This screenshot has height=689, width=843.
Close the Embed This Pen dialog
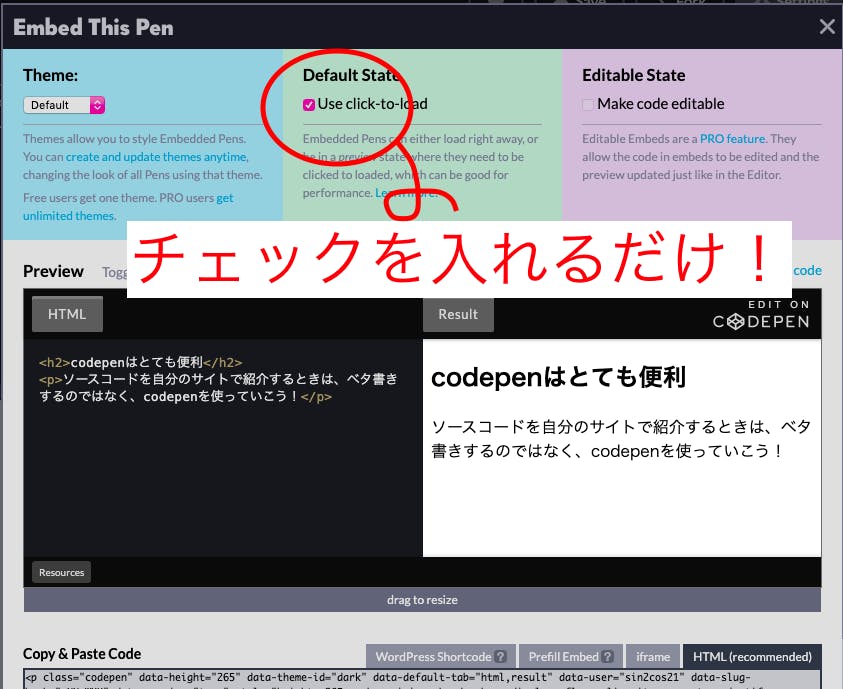pos(827,27)
